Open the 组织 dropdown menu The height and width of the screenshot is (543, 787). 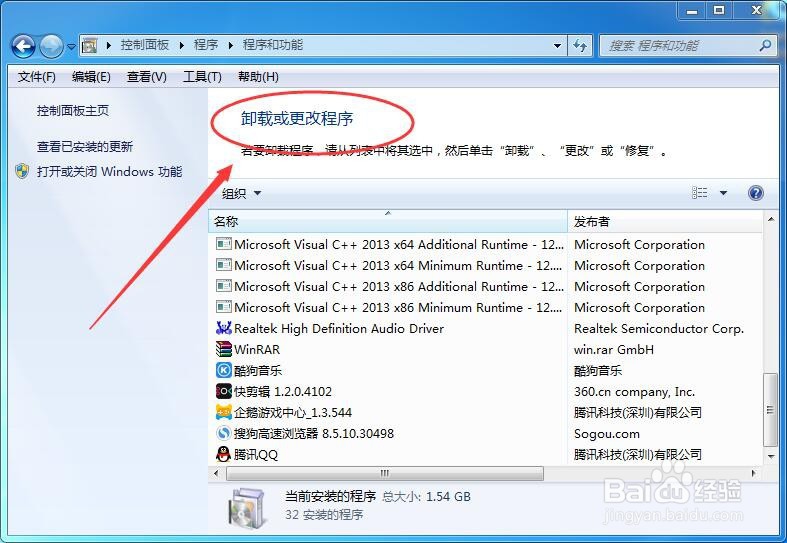[x=241, y=193]
